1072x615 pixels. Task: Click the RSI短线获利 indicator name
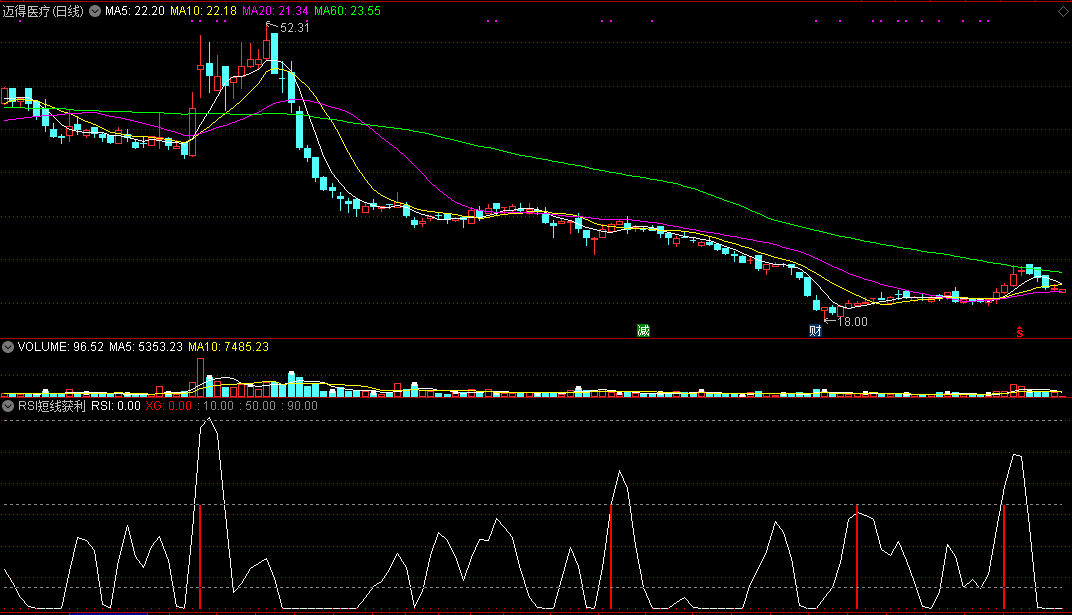(52, 406)
